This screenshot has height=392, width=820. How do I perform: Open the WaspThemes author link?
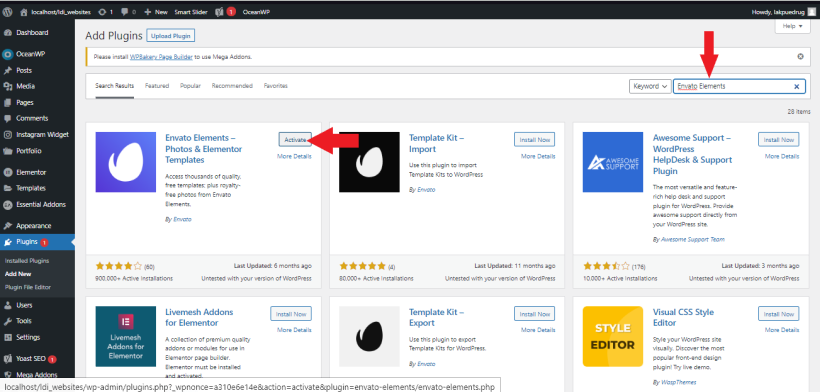[679, 382]
